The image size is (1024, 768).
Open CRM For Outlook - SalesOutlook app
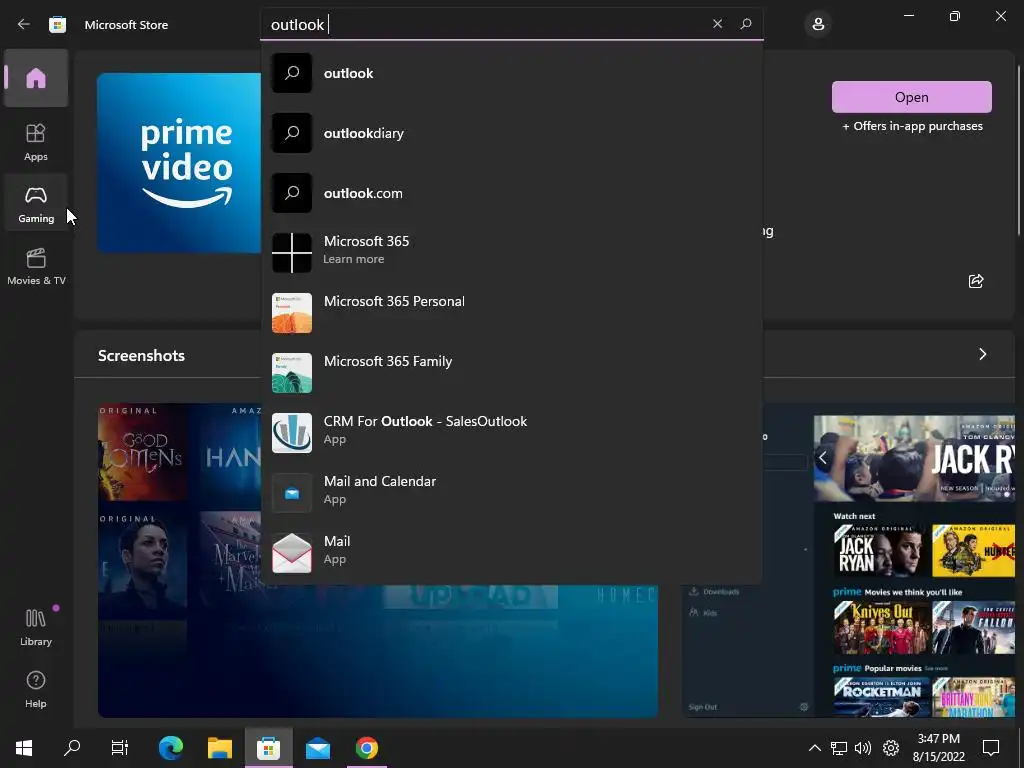511,433
